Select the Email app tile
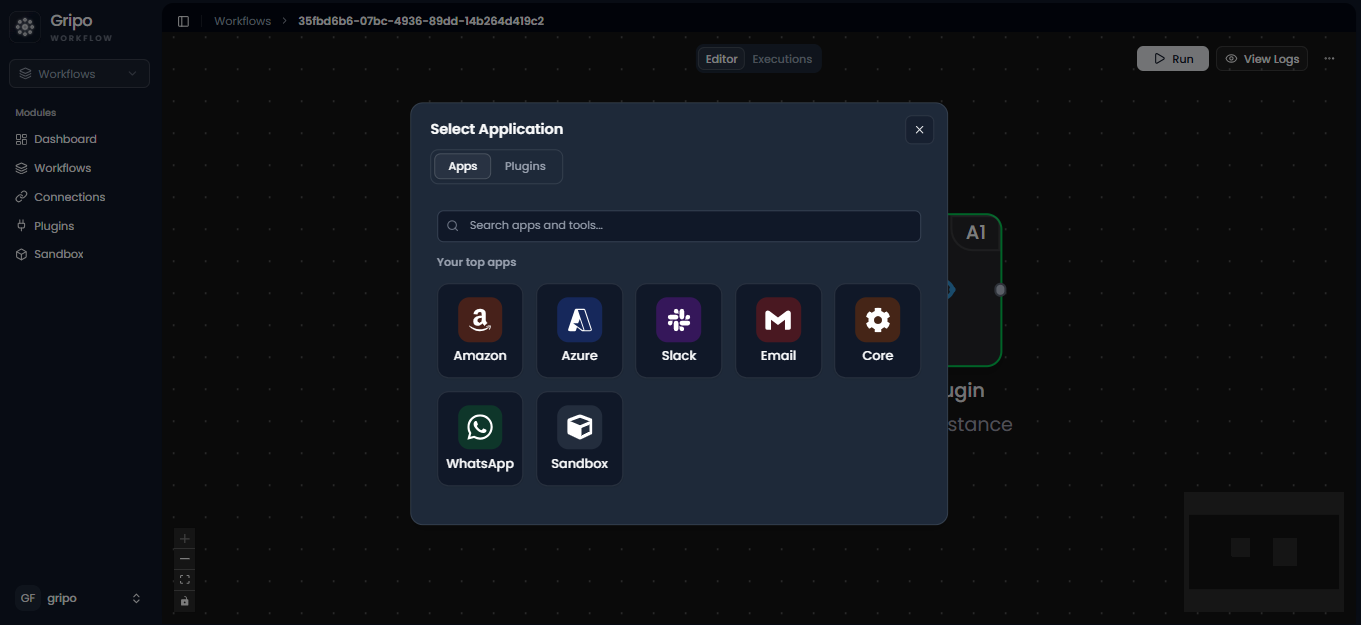This screenshot has height=625, width=1361. pyautogui.click(x=778, y=331)
